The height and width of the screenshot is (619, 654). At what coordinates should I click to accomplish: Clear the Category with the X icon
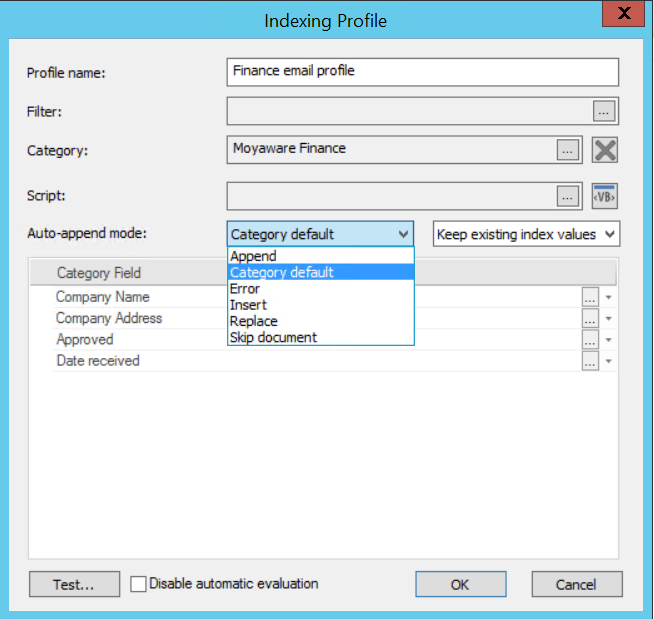pyautogui.click(x=604, y=150)
